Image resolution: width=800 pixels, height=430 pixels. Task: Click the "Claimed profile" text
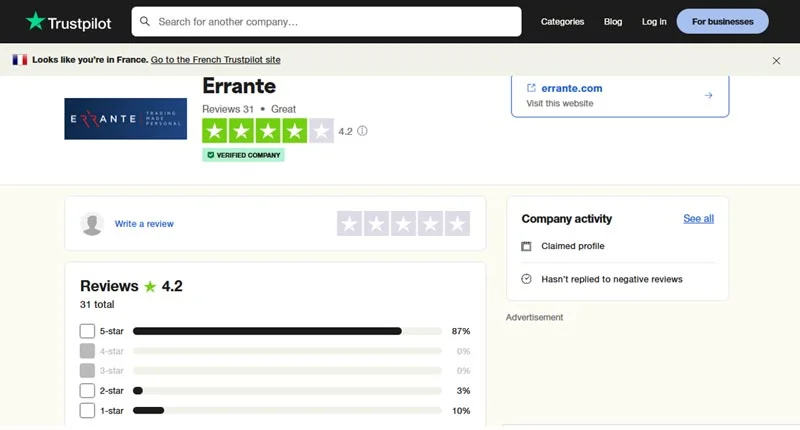pyautogui.click(x=572, y=246)
